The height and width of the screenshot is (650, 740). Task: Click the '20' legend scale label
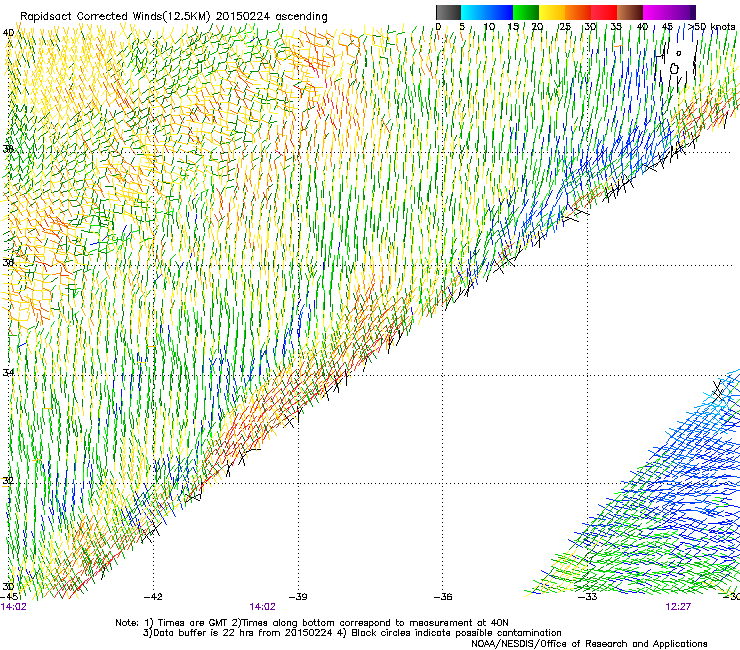point(537,26)
